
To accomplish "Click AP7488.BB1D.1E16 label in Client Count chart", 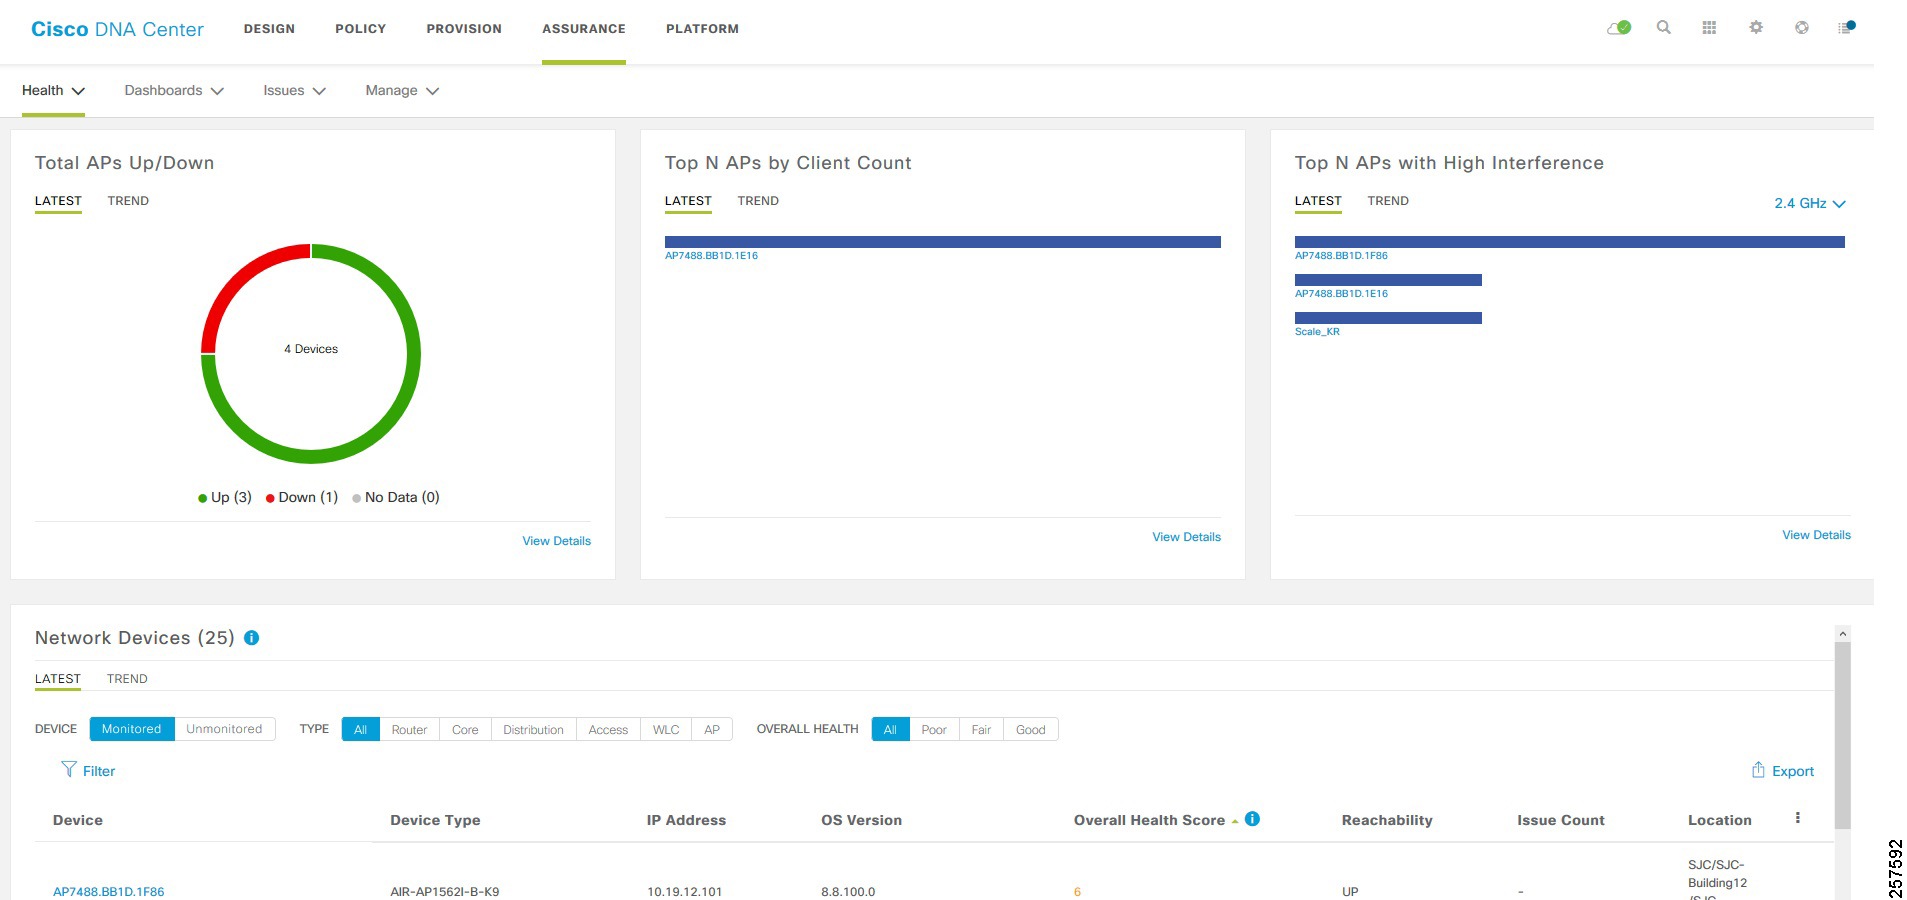I will tap(711, 256).
